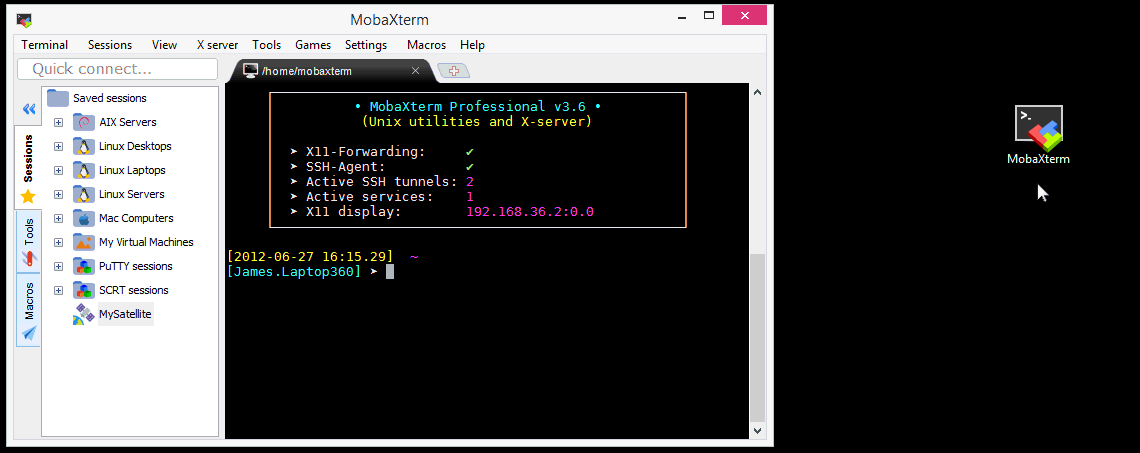Click the My Virtual Machines folder icon

tap(84, 242)
